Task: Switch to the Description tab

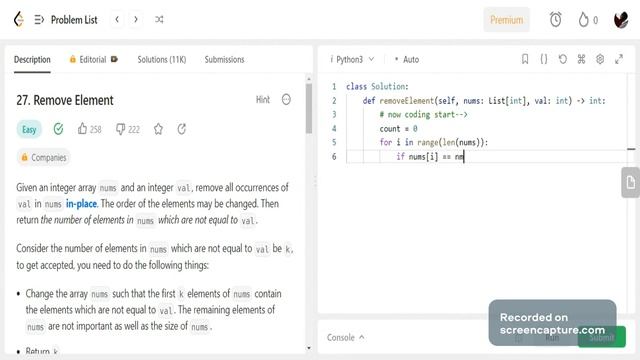Action: click(x=32, y=60)
